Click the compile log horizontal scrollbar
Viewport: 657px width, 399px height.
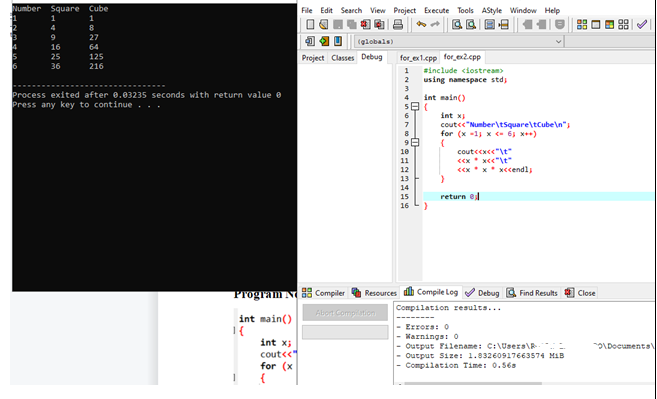[x=473, y=383]
